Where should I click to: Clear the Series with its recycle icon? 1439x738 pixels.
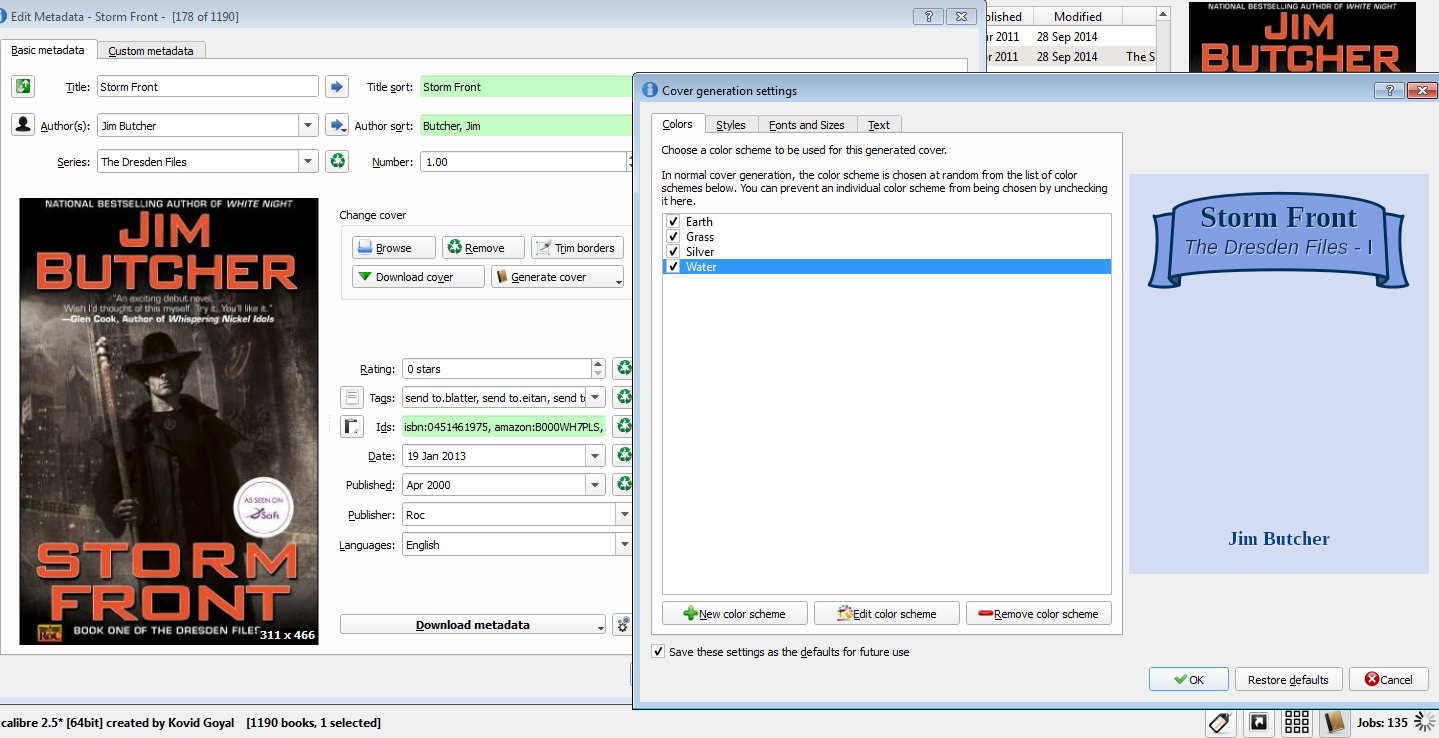click(337, 161)
